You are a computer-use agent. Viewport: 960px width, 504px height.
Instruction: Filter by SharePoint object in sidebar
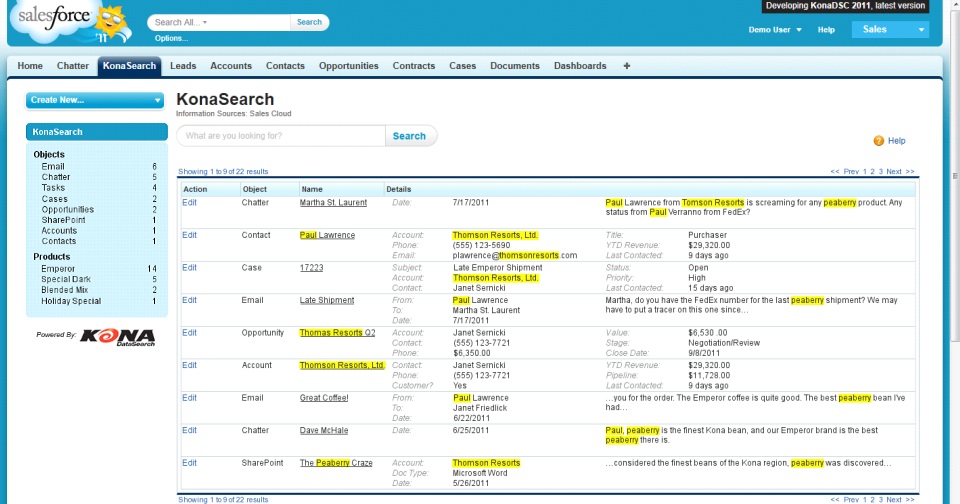[64, 220]
